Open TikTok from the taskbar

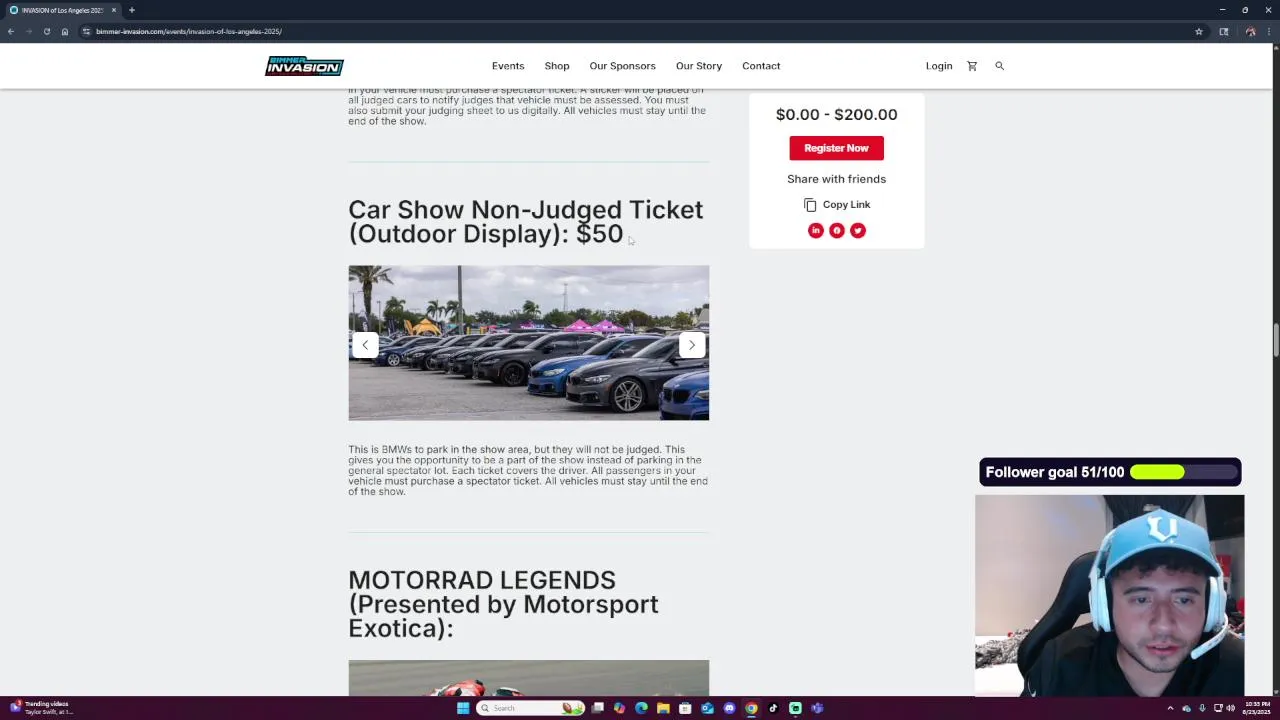pyautogui.click(x=773, y=708)
